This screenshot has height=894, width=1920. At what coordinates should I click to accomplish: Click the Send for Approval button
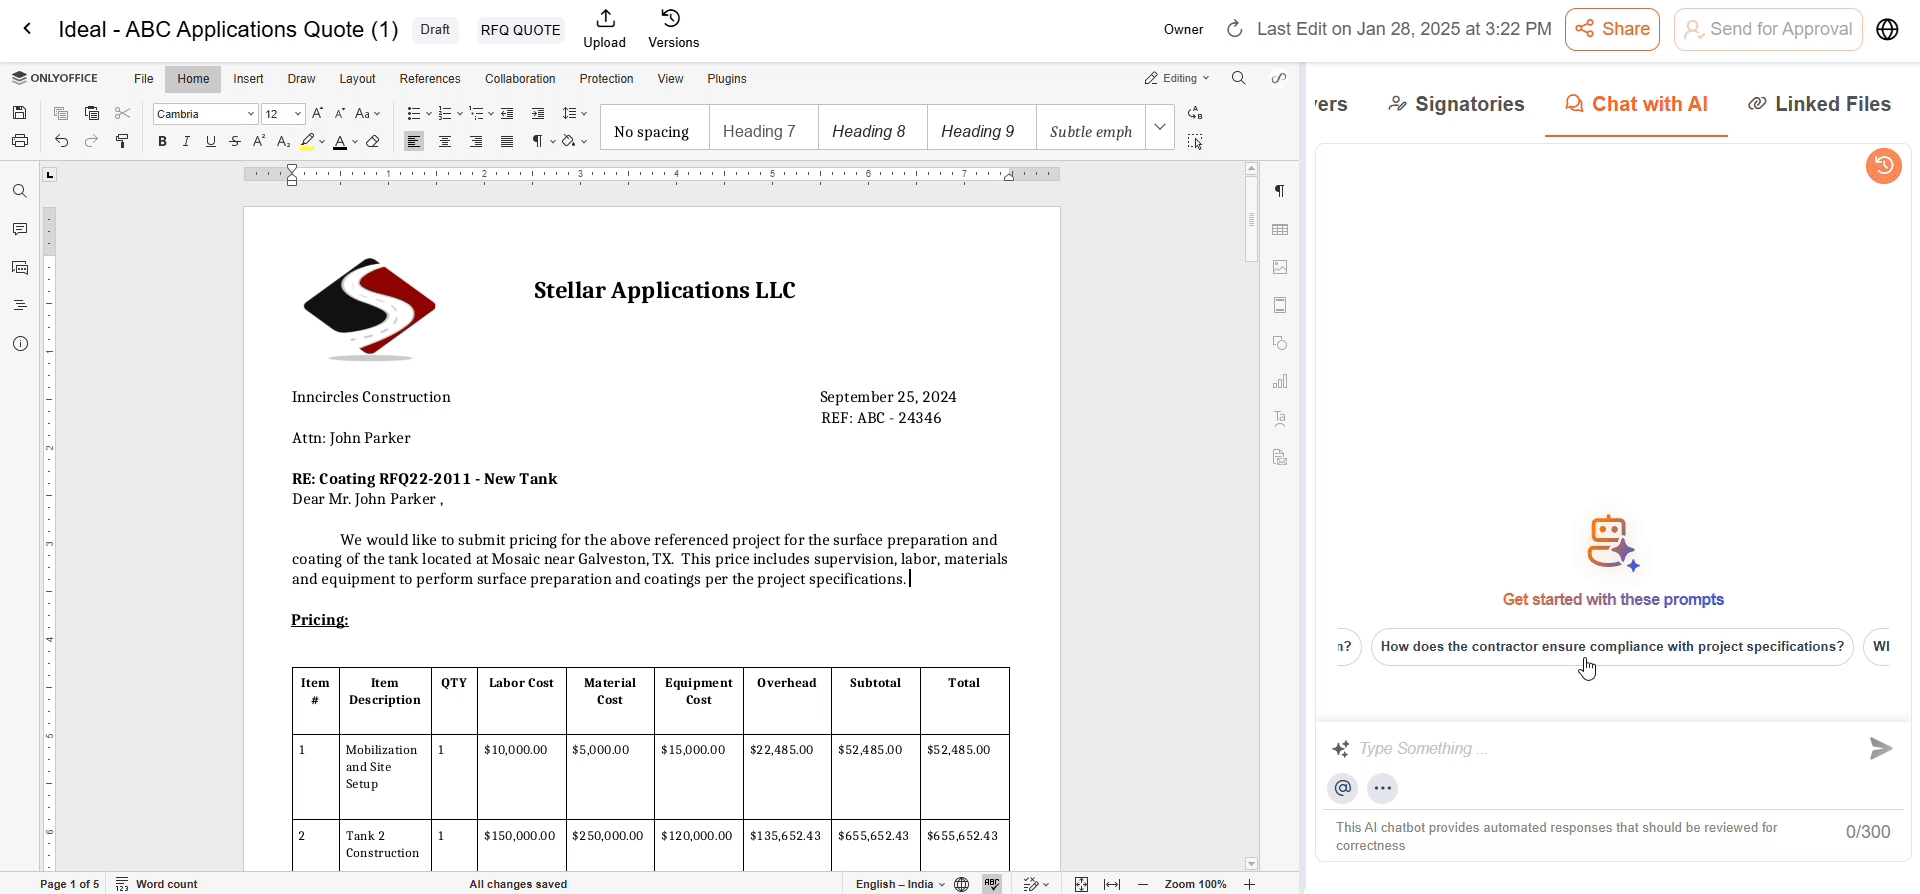tap(1769, 30)
